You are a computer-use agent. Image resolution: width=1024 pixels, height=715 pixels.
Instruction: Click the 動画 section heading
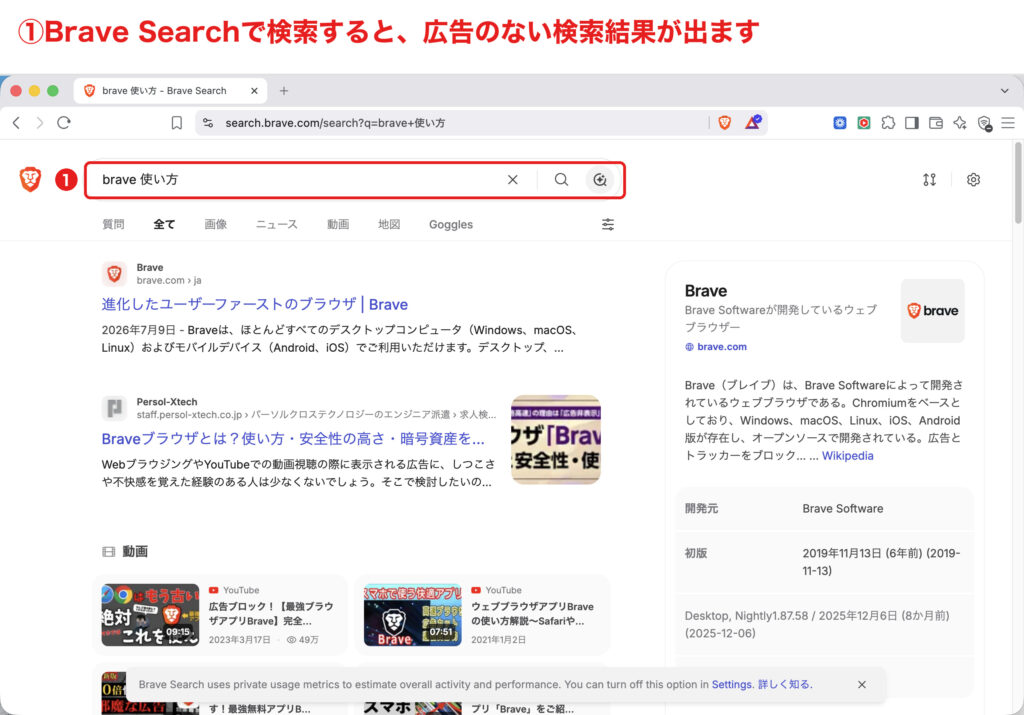pos(135,552)
